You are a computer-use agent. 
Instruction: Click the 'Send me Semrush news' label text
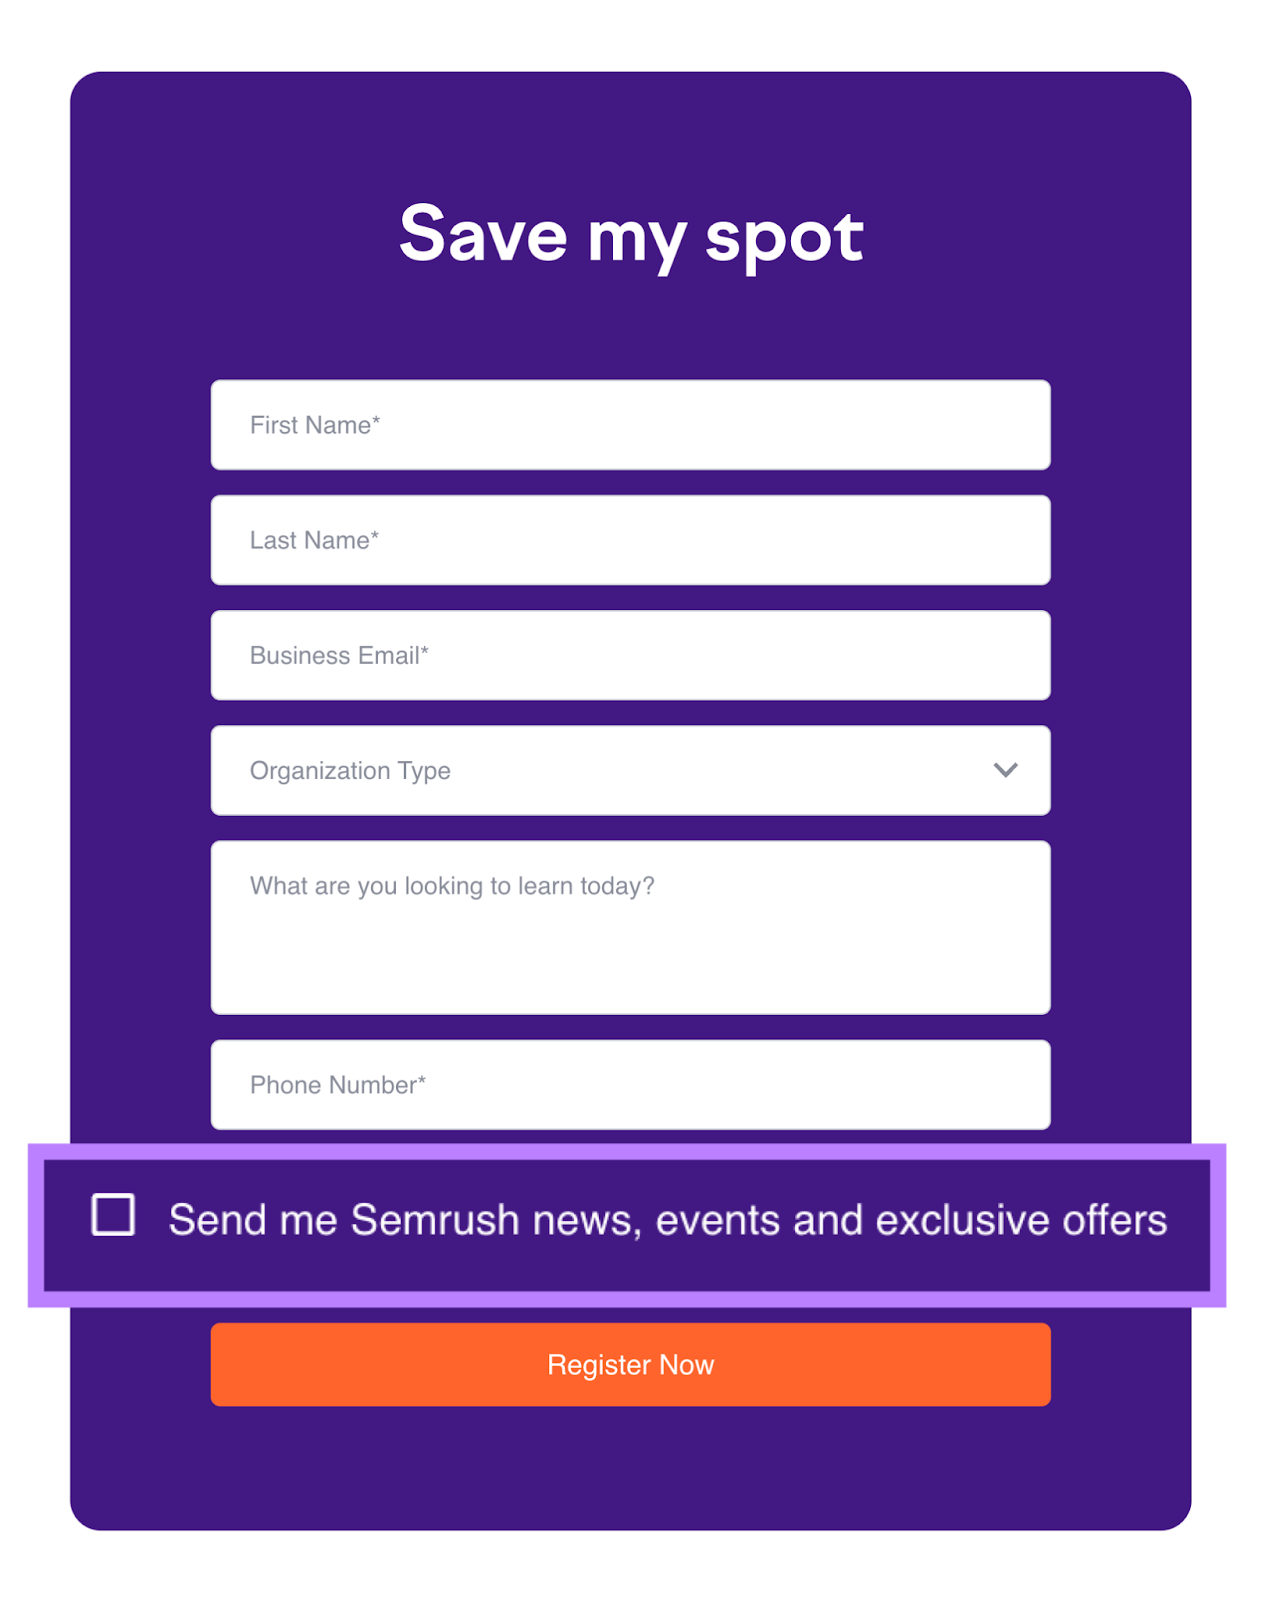tap(667, 1219)
